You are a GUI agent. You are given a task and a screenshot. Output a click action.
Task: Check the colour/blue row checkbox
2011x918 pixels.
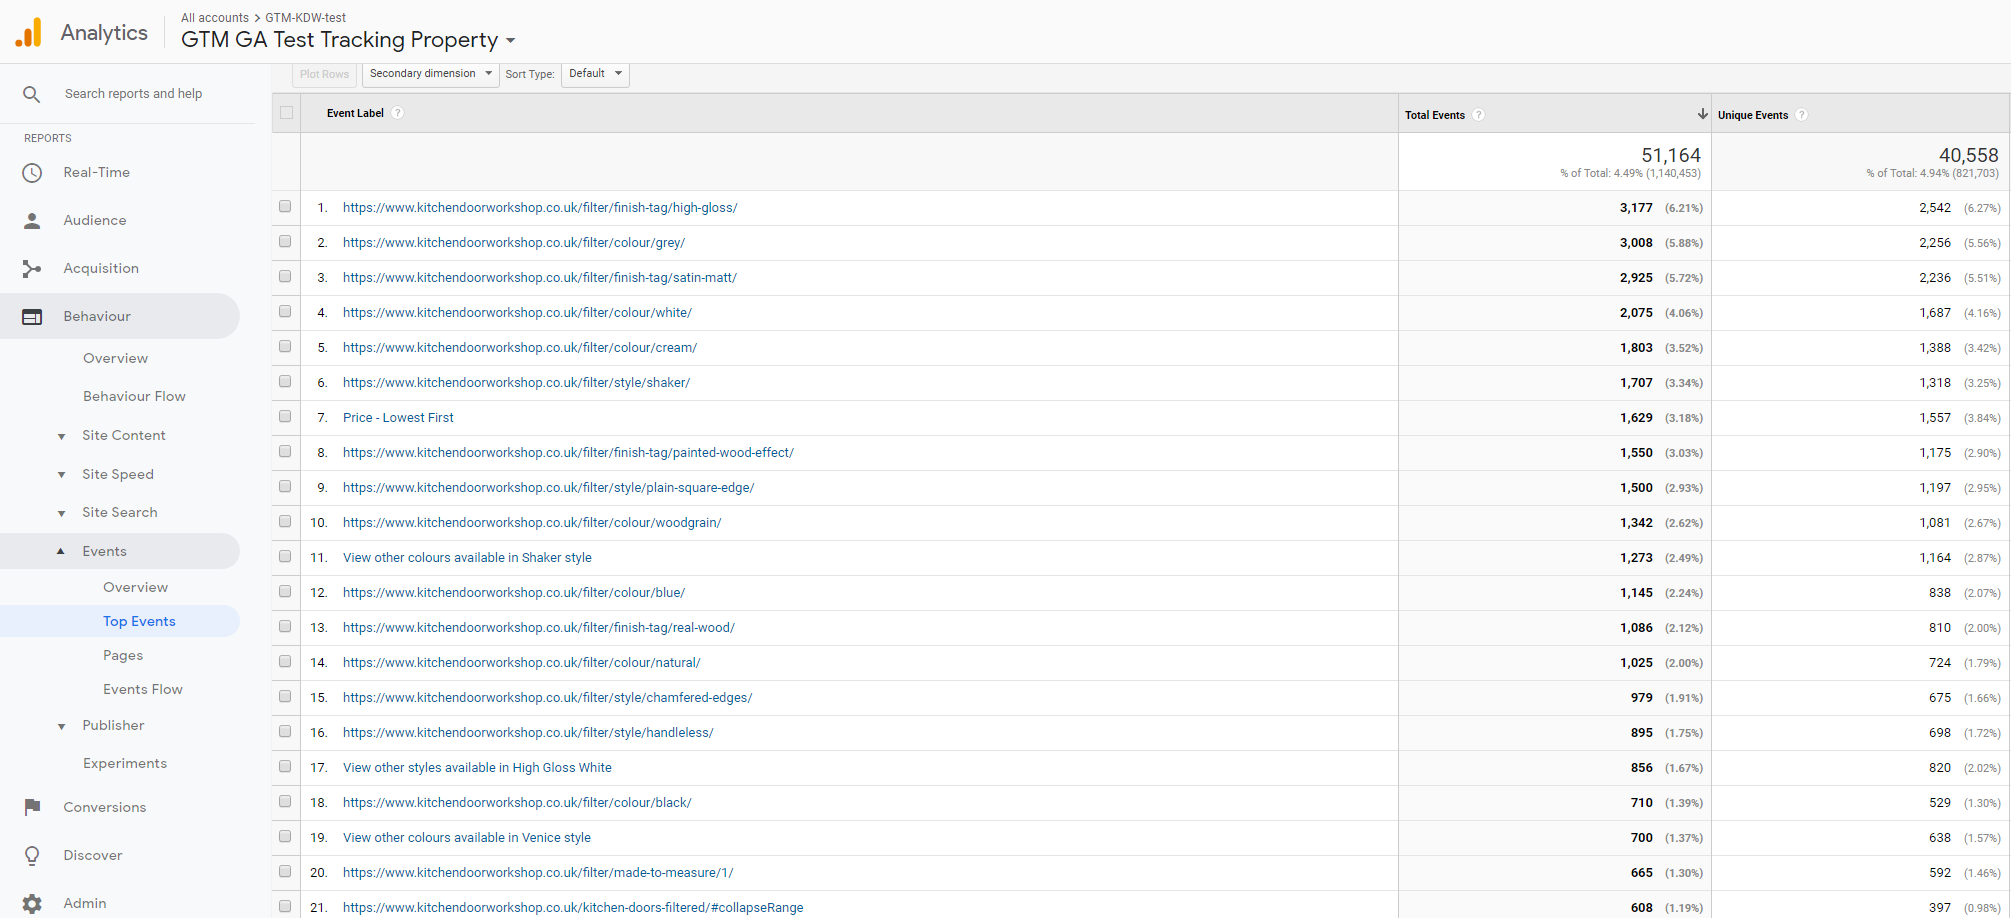pos(285,592)
